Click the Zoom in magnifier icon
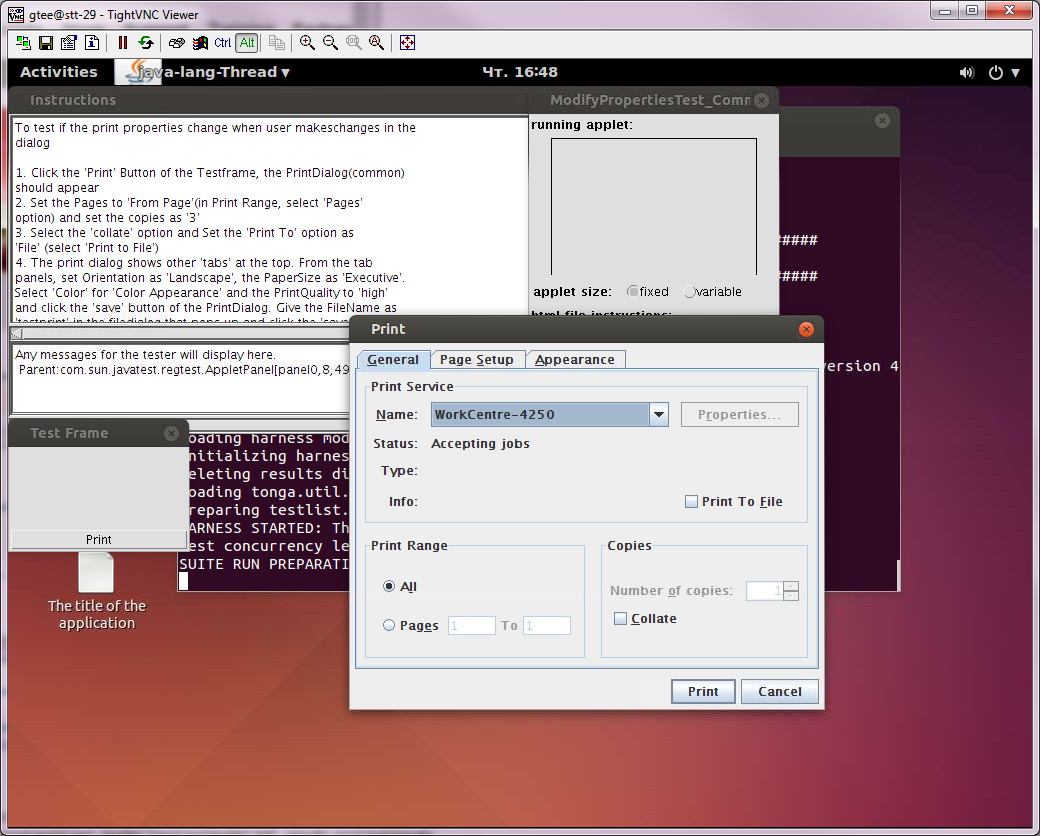This screenshot has width=1040, height=836. click(x=307, y=43)
